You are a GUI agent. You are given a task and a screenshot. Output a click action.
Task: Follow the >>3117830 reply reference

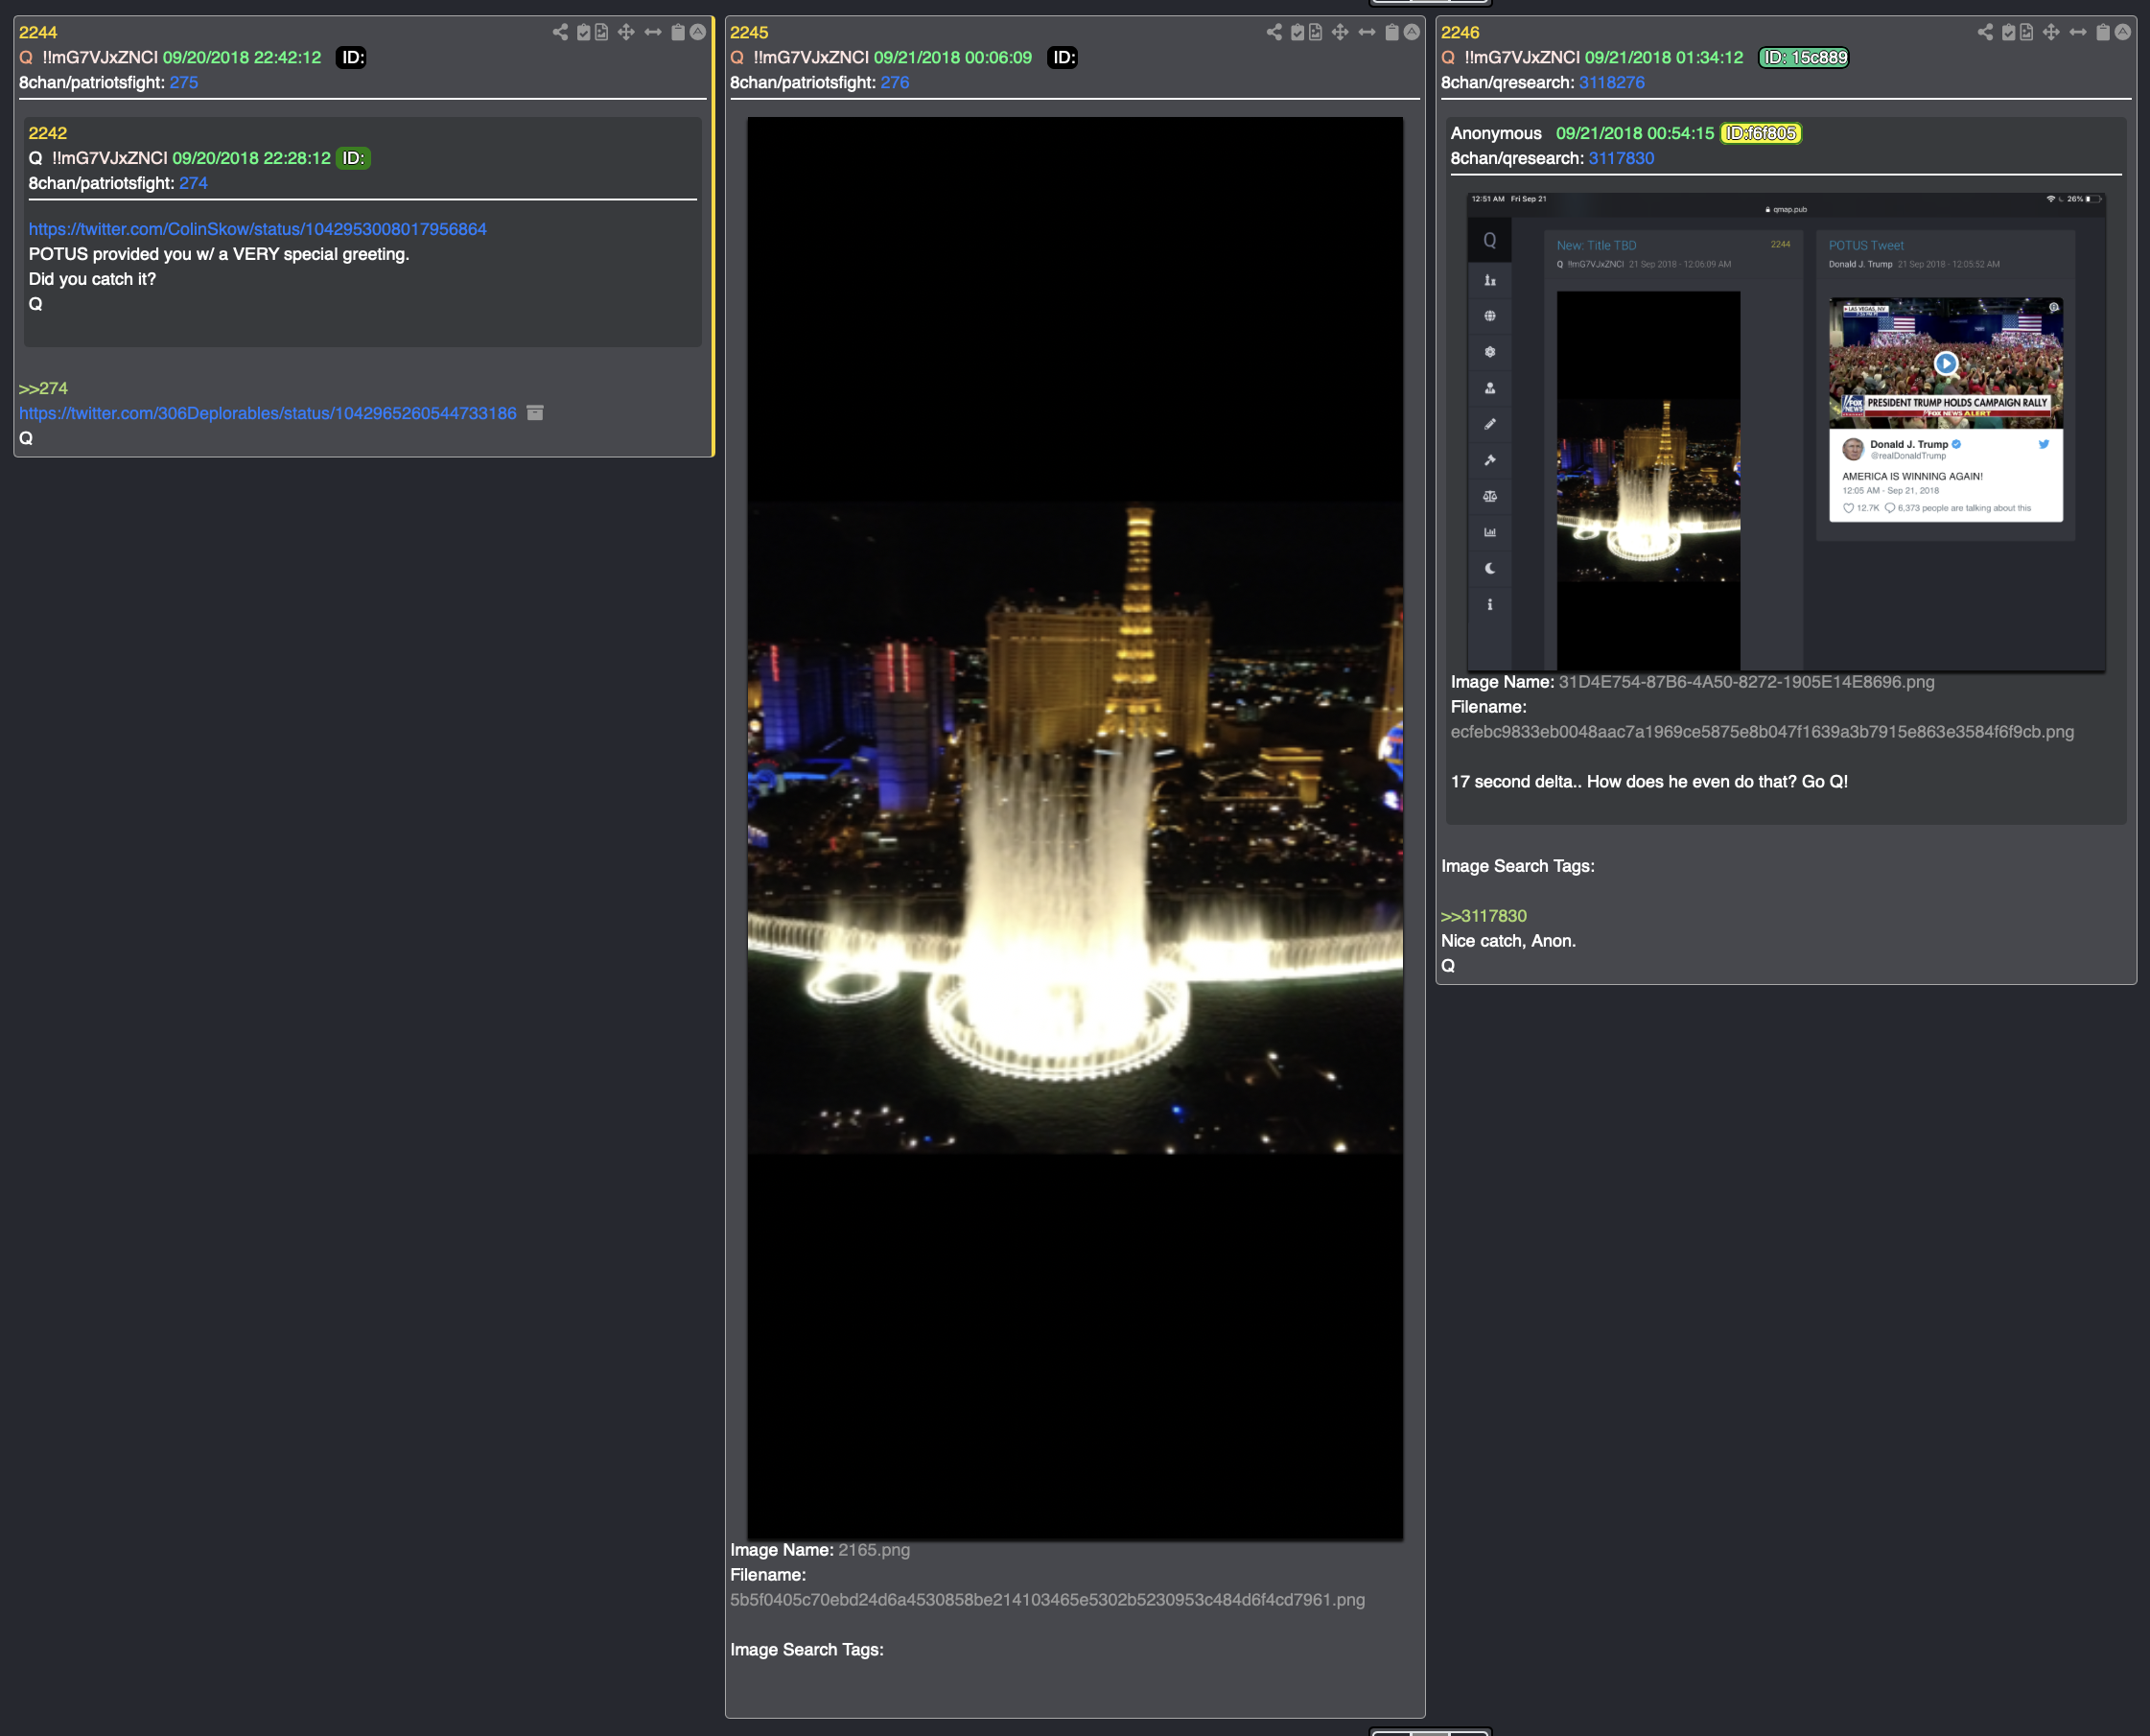click(1484, 916)
